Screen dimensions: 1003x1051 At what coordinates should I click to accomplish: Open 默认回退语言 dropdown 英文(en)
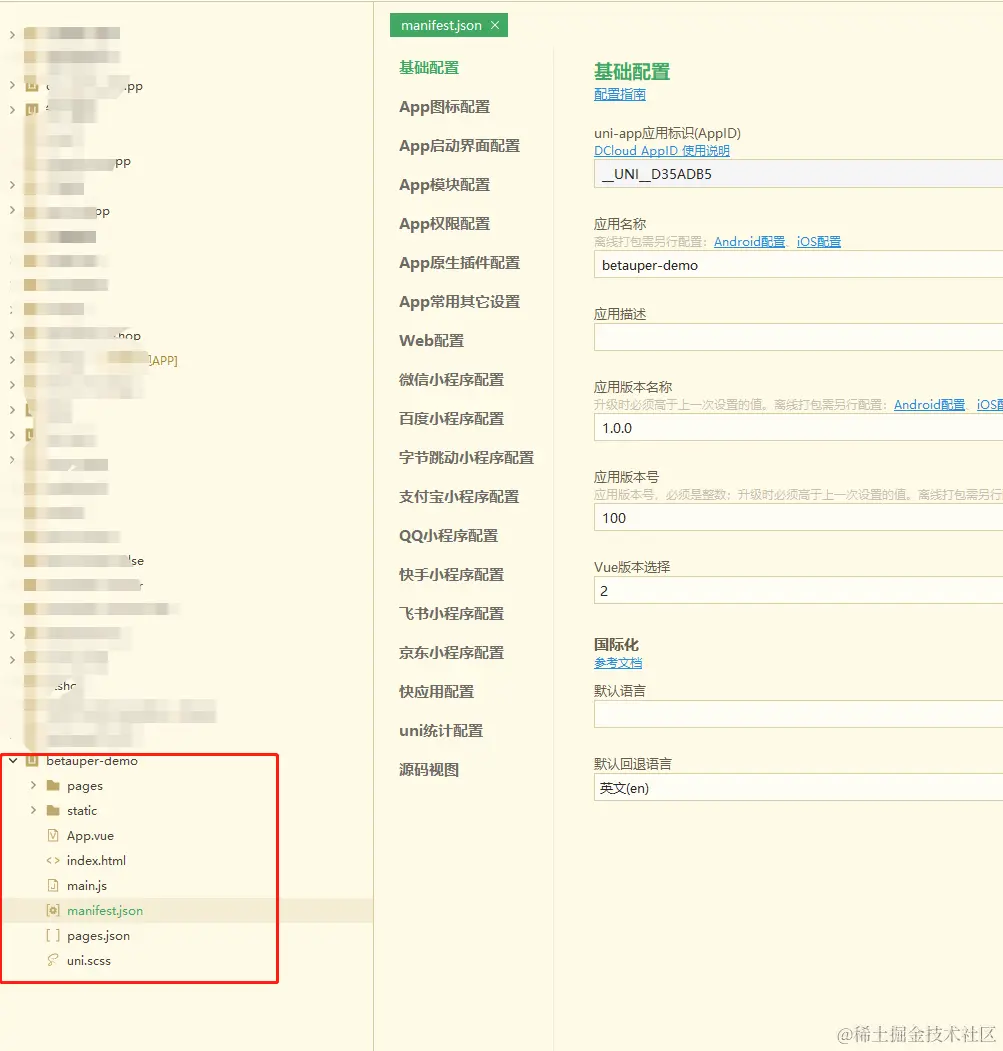click(798, 788)
